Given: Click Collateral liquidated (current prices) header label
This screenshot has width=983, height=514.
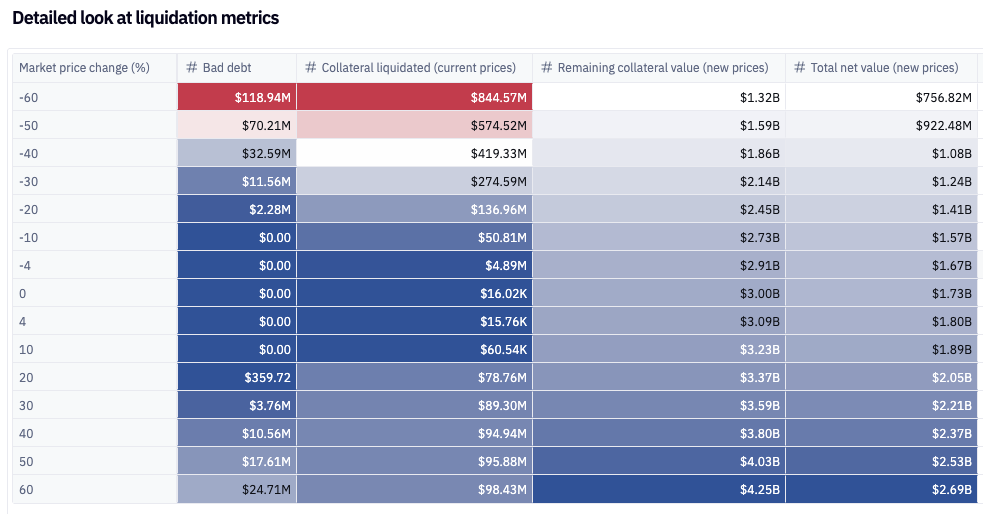Looking at the screenshot, I should tap(418, 67).
